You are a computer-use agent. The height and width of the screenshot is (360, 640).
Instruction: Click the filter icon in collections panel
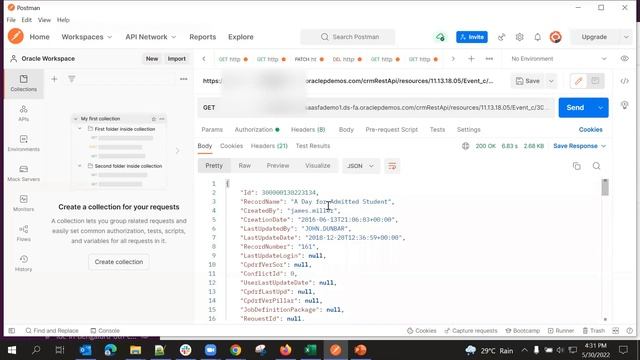(71, 79)
